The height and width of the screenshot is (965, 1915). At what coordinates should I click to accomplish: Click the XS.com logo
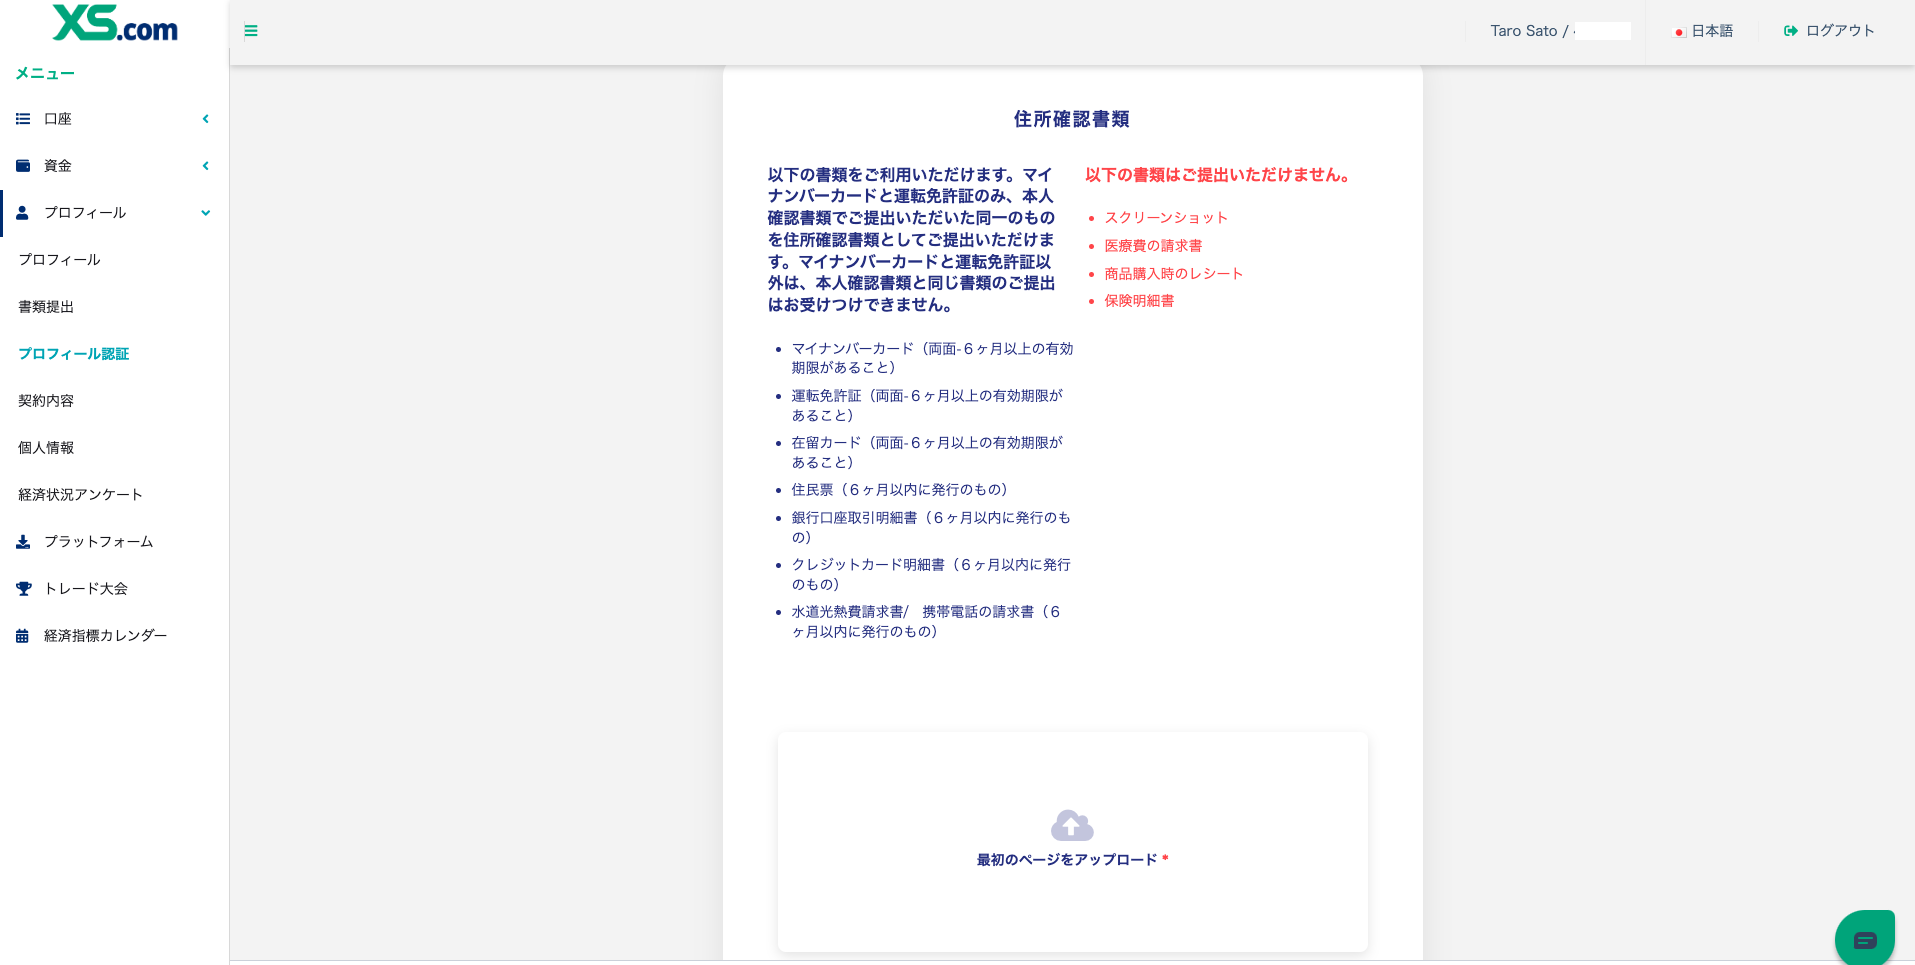coord(115,24)
